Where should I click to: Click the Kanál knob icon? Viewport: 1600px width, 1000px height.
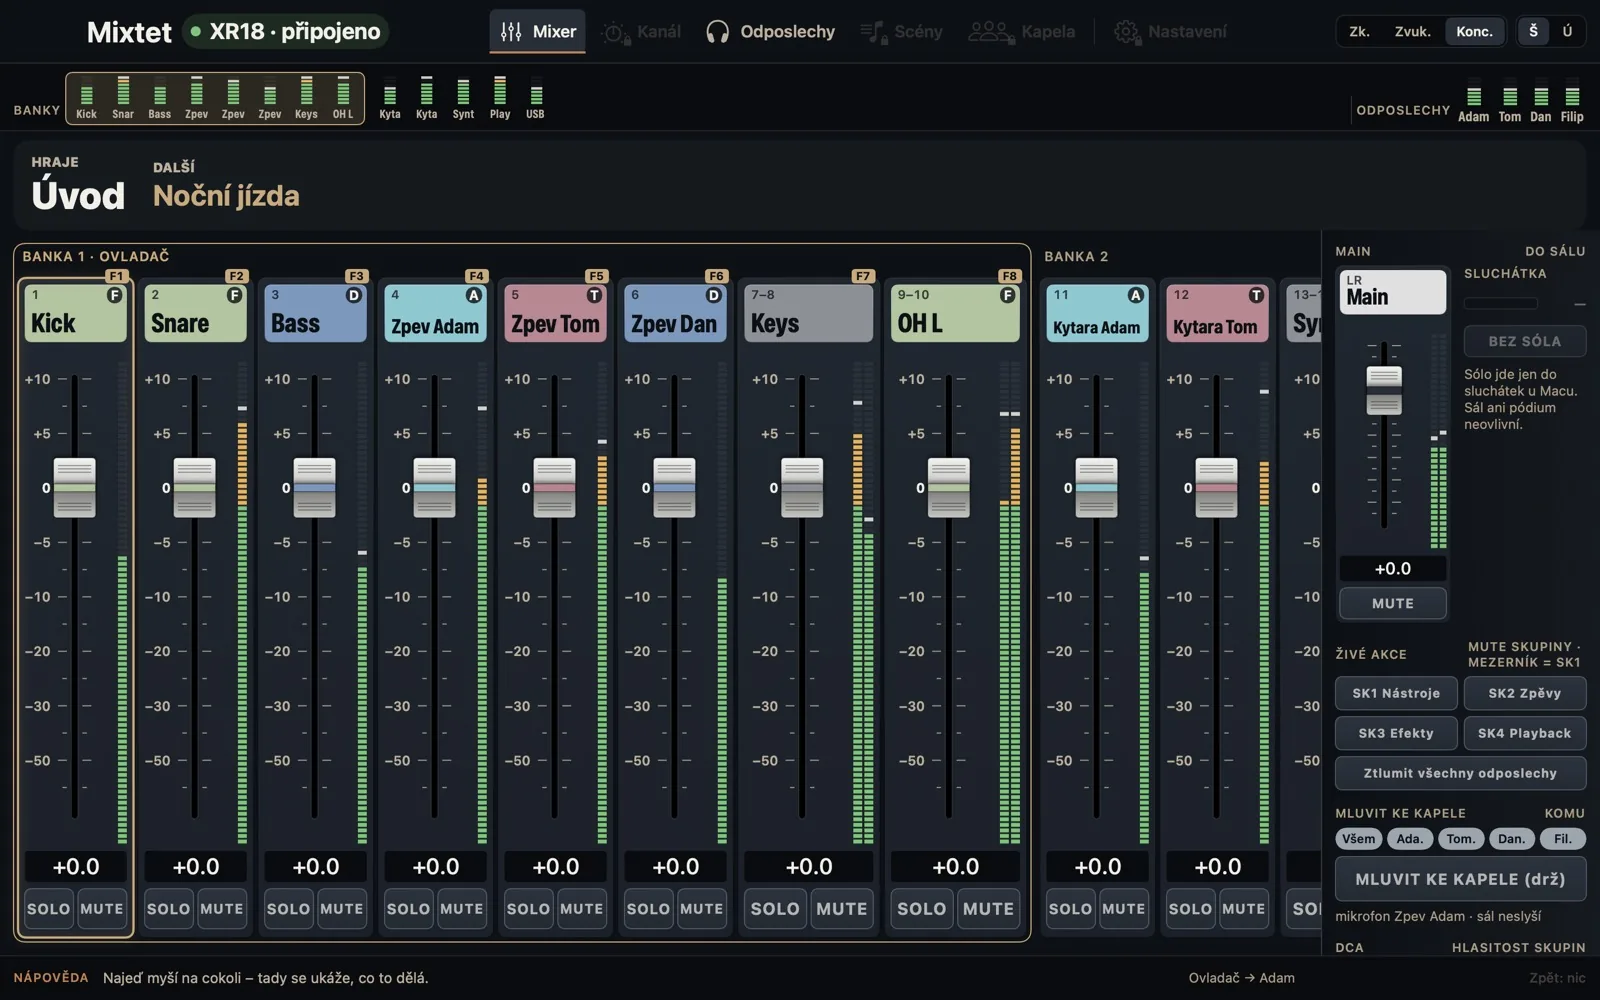pos(614,32)
